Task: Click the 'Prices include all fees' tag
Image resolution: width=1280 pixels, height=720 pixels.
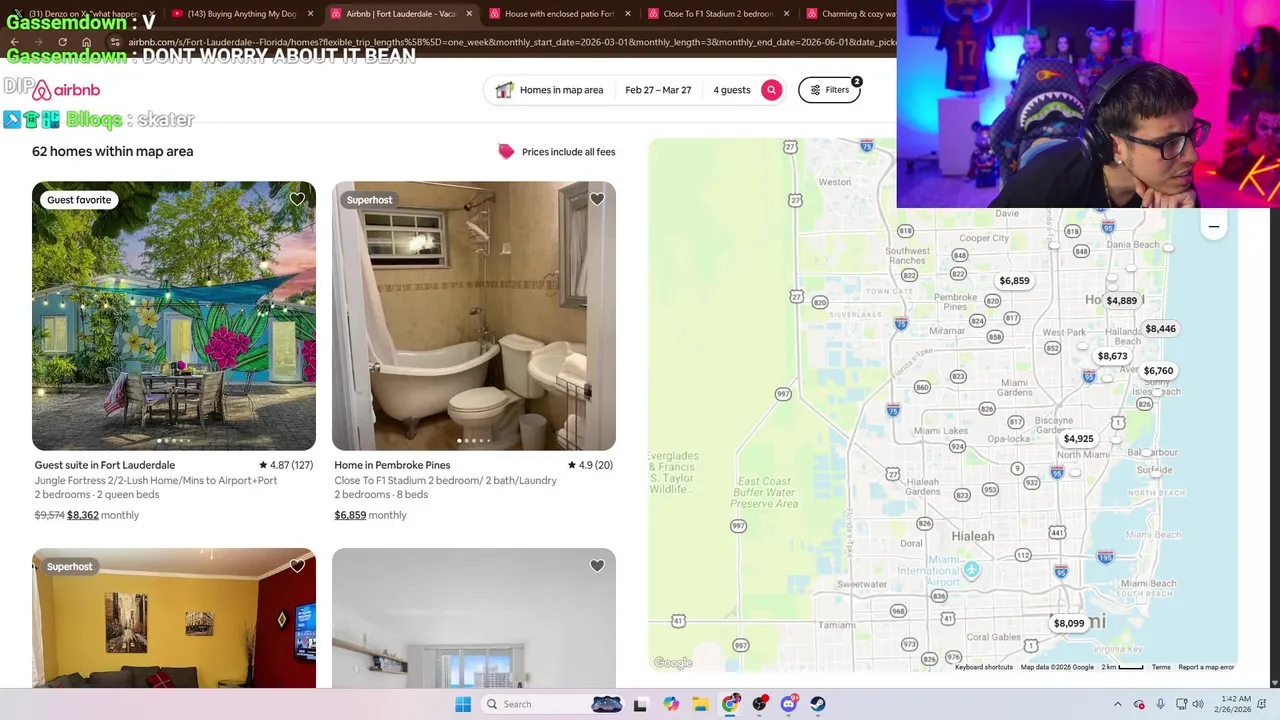Action: [x=557, y=152]
